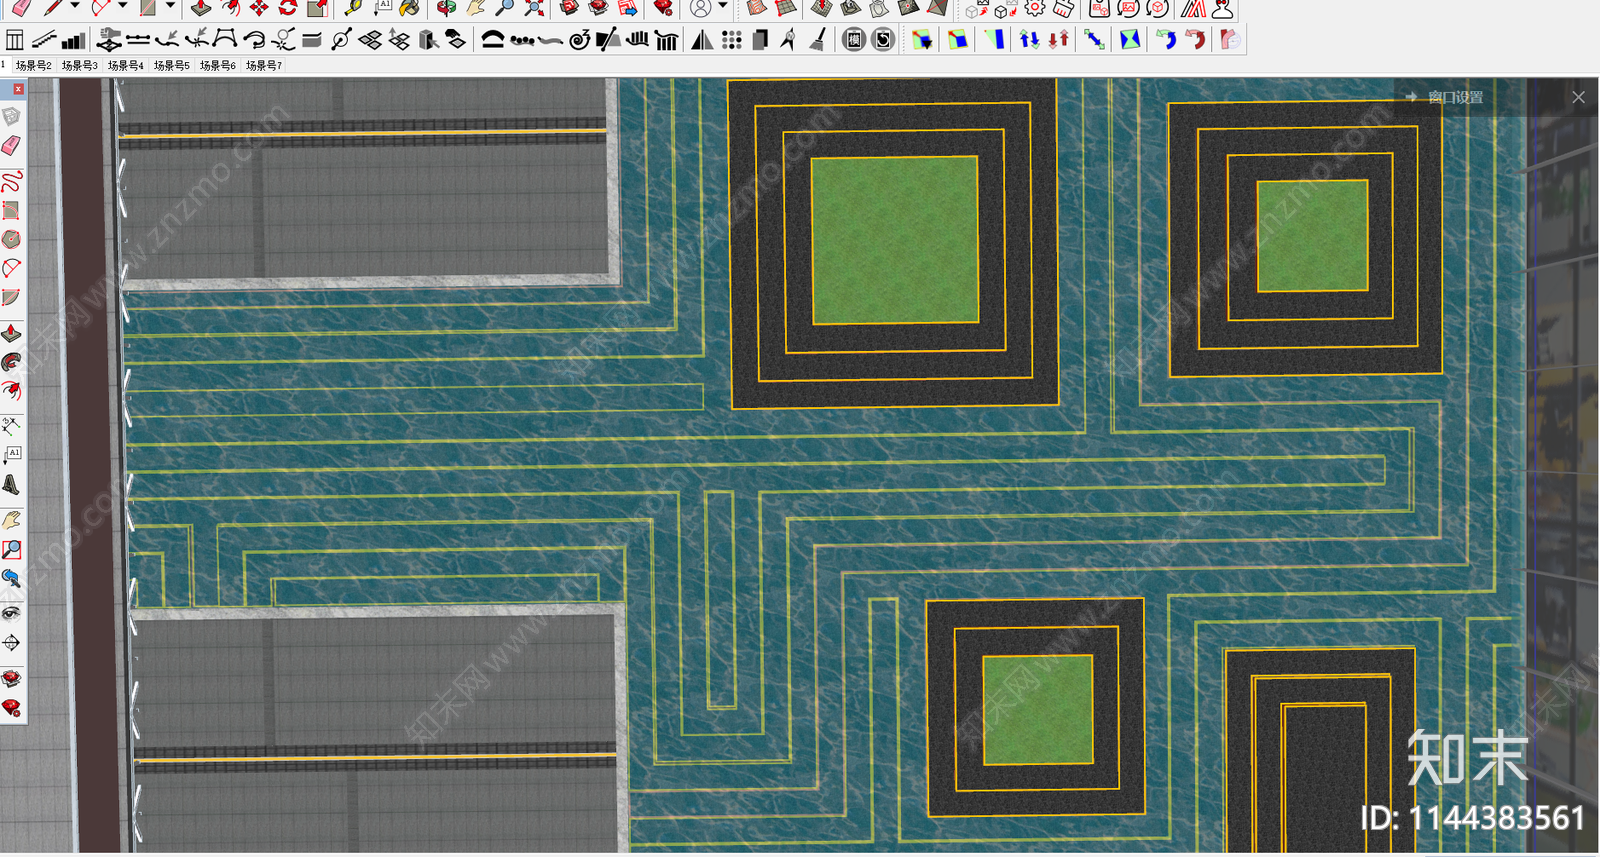This screenshot has width=1600, height=857.
Task: Switch to scene tab 场景号4
Action: click(x=125, y=65)
